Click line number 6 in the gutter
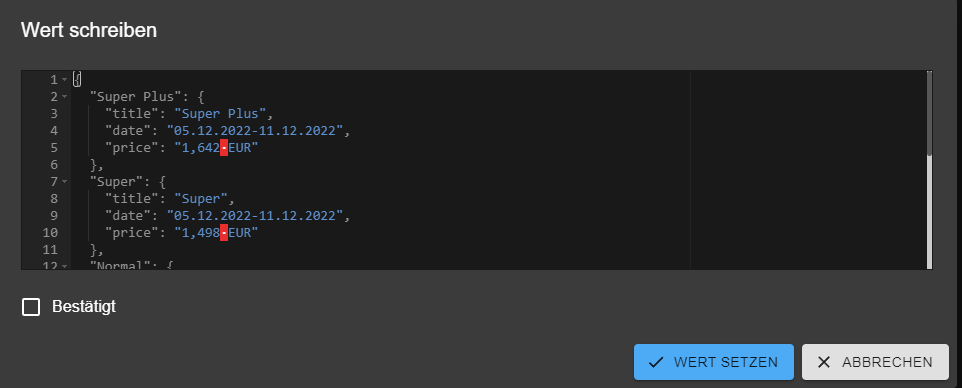The height and width of the screenshot is (388, 962). click(54, 165)
